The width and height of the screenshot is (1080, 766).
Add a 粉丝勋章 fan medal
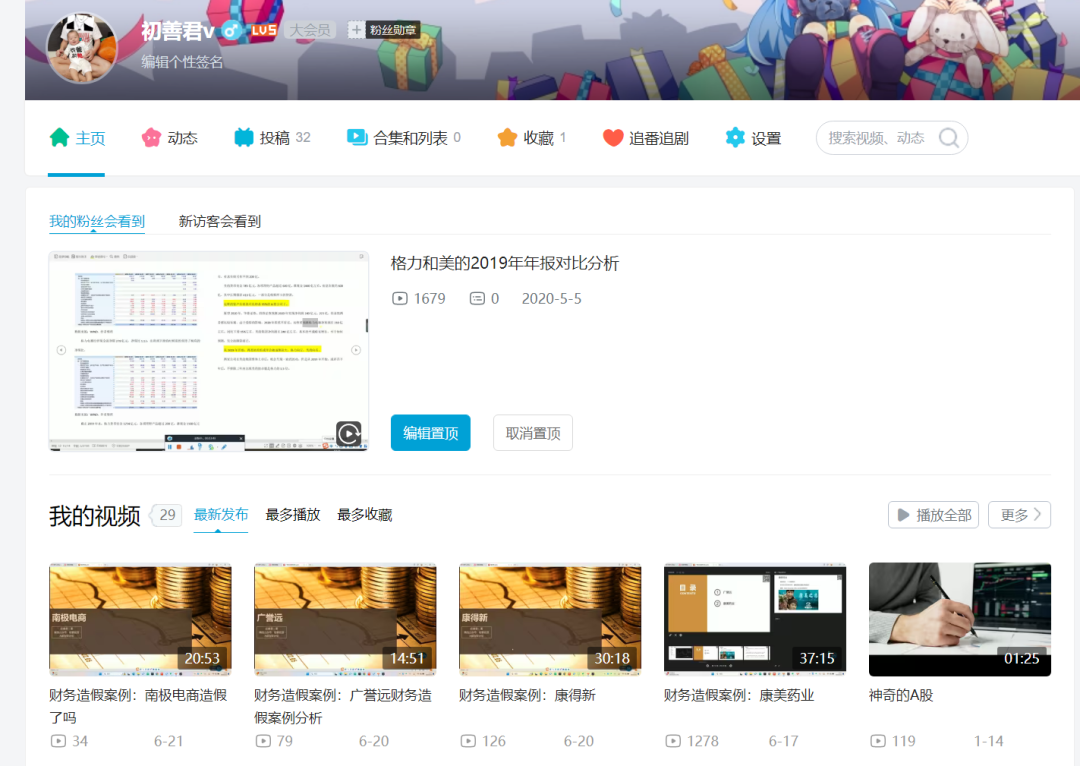coord(384,30)
